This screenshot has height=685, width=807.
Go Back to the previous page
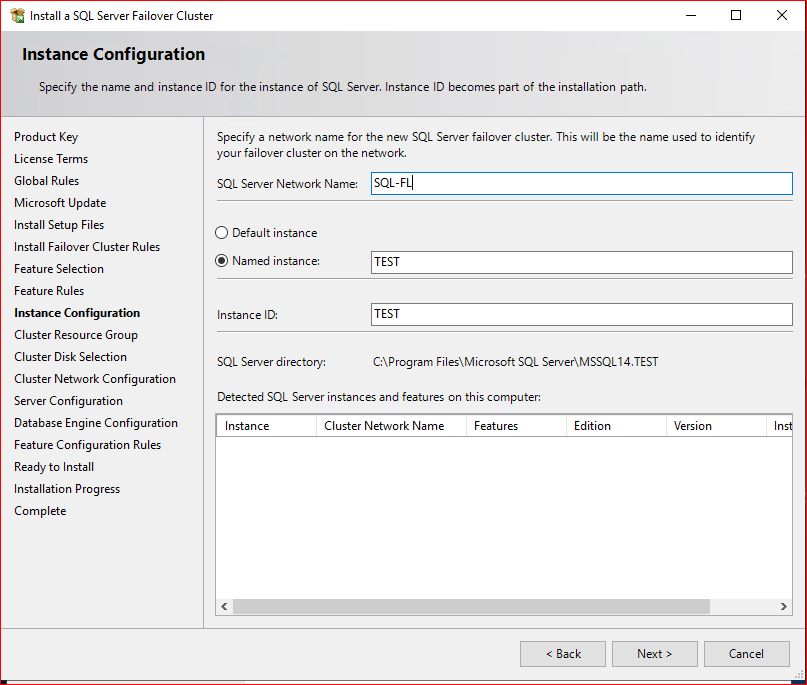point(563,654)
